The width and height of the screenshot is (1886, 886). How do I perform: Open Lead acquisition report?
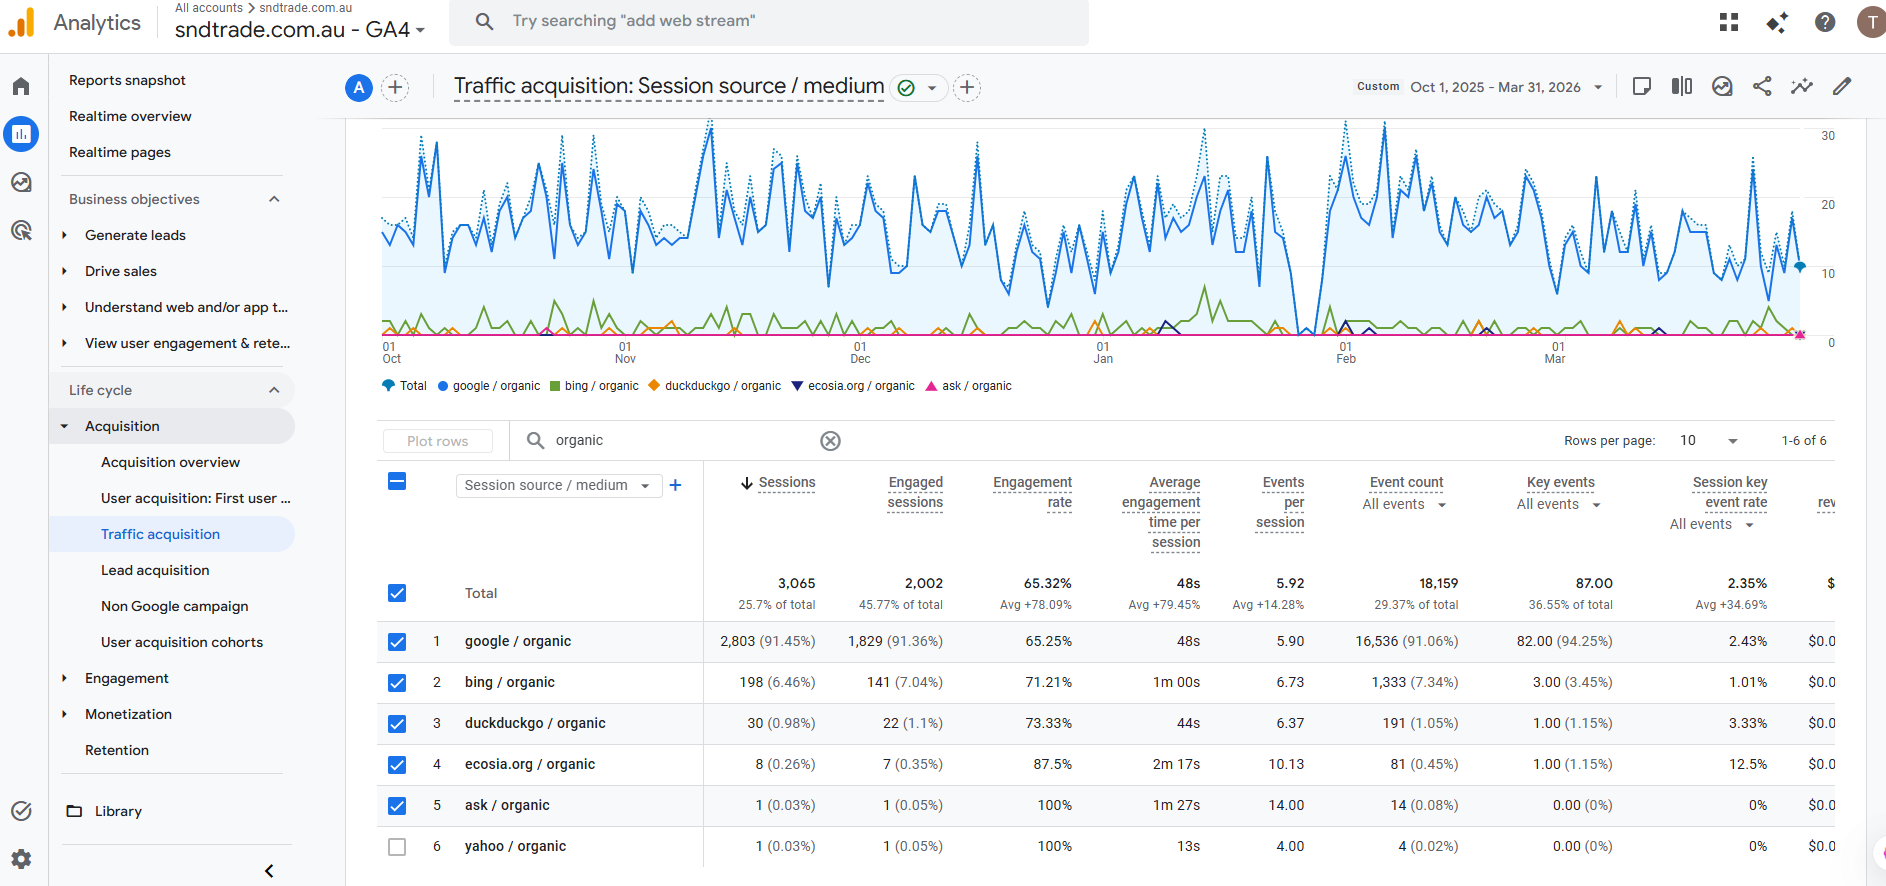[155, 570]
